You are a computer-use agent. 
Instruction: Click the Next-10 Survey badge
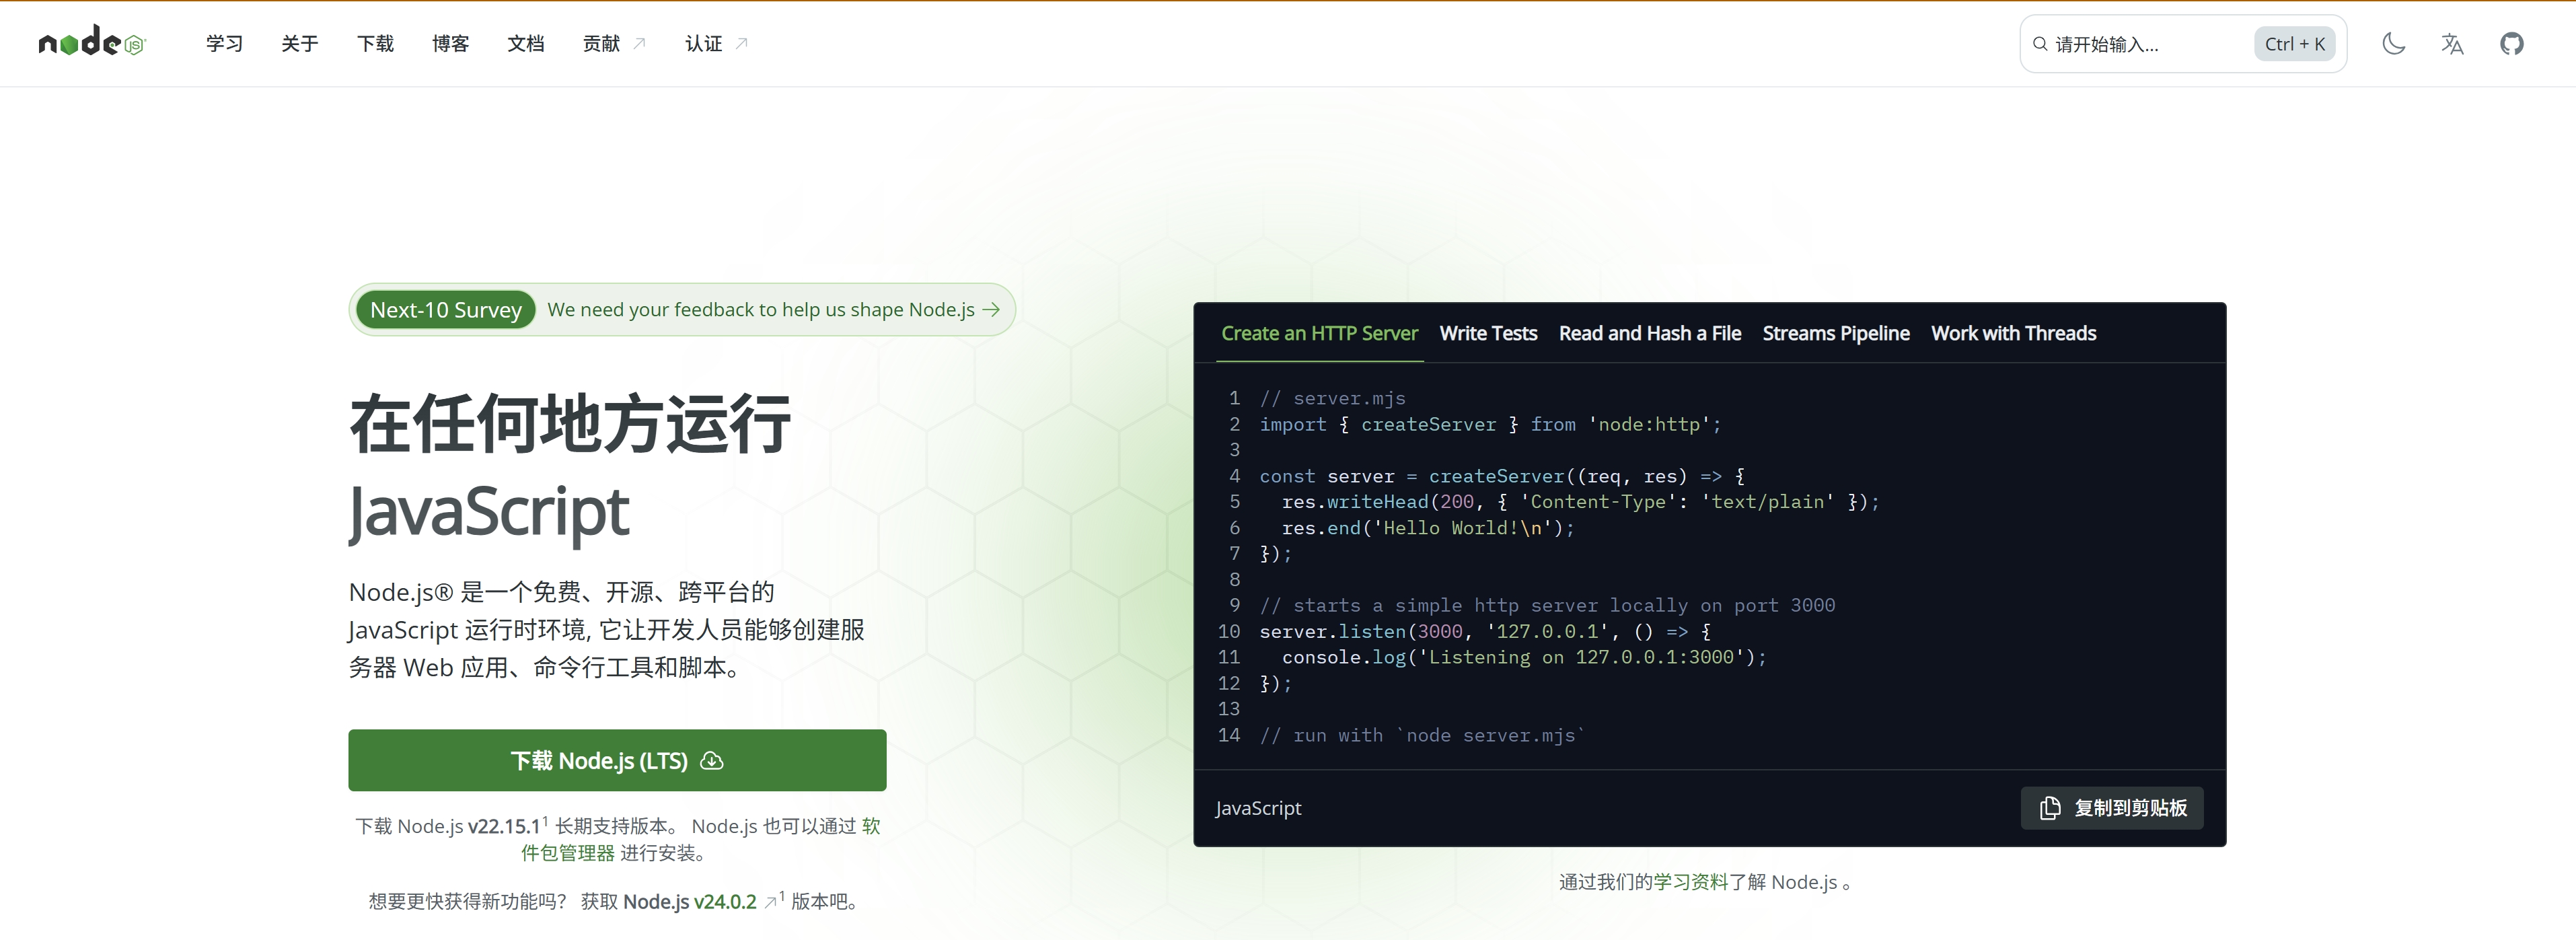coord(446,310)
